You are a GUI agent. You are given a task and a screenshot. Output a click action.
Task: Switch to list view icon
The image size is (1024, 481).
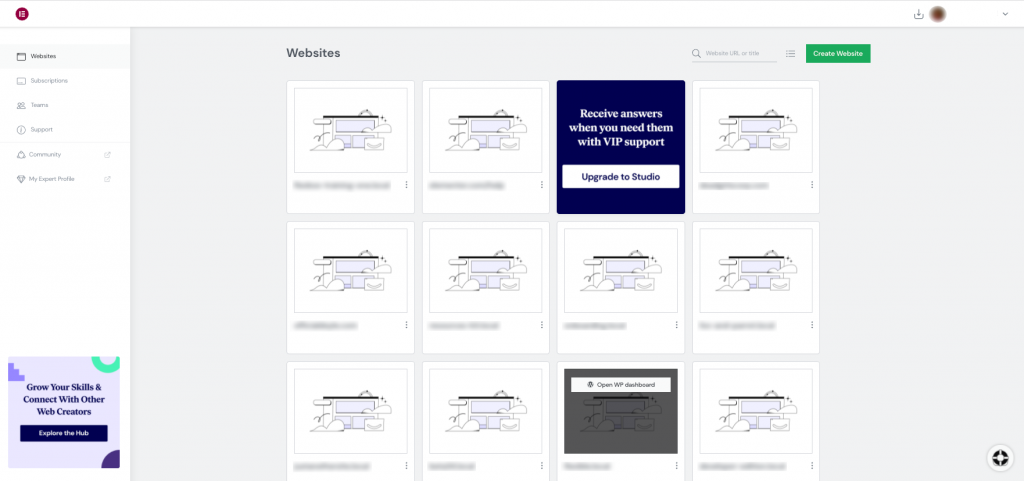coord(790,53)
